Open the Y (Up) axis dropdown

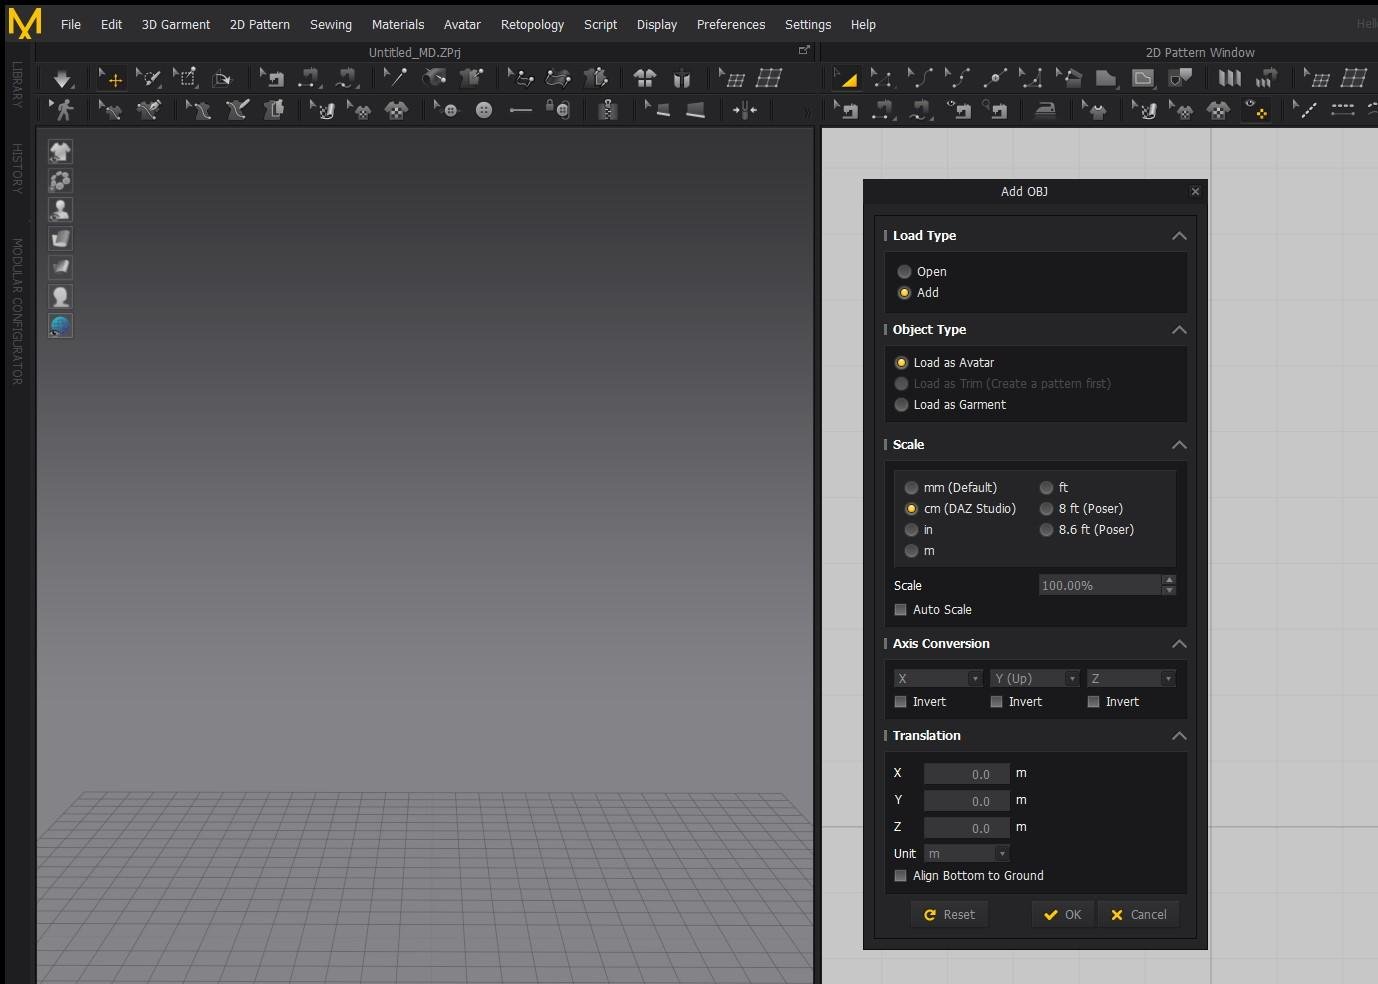1034,679
